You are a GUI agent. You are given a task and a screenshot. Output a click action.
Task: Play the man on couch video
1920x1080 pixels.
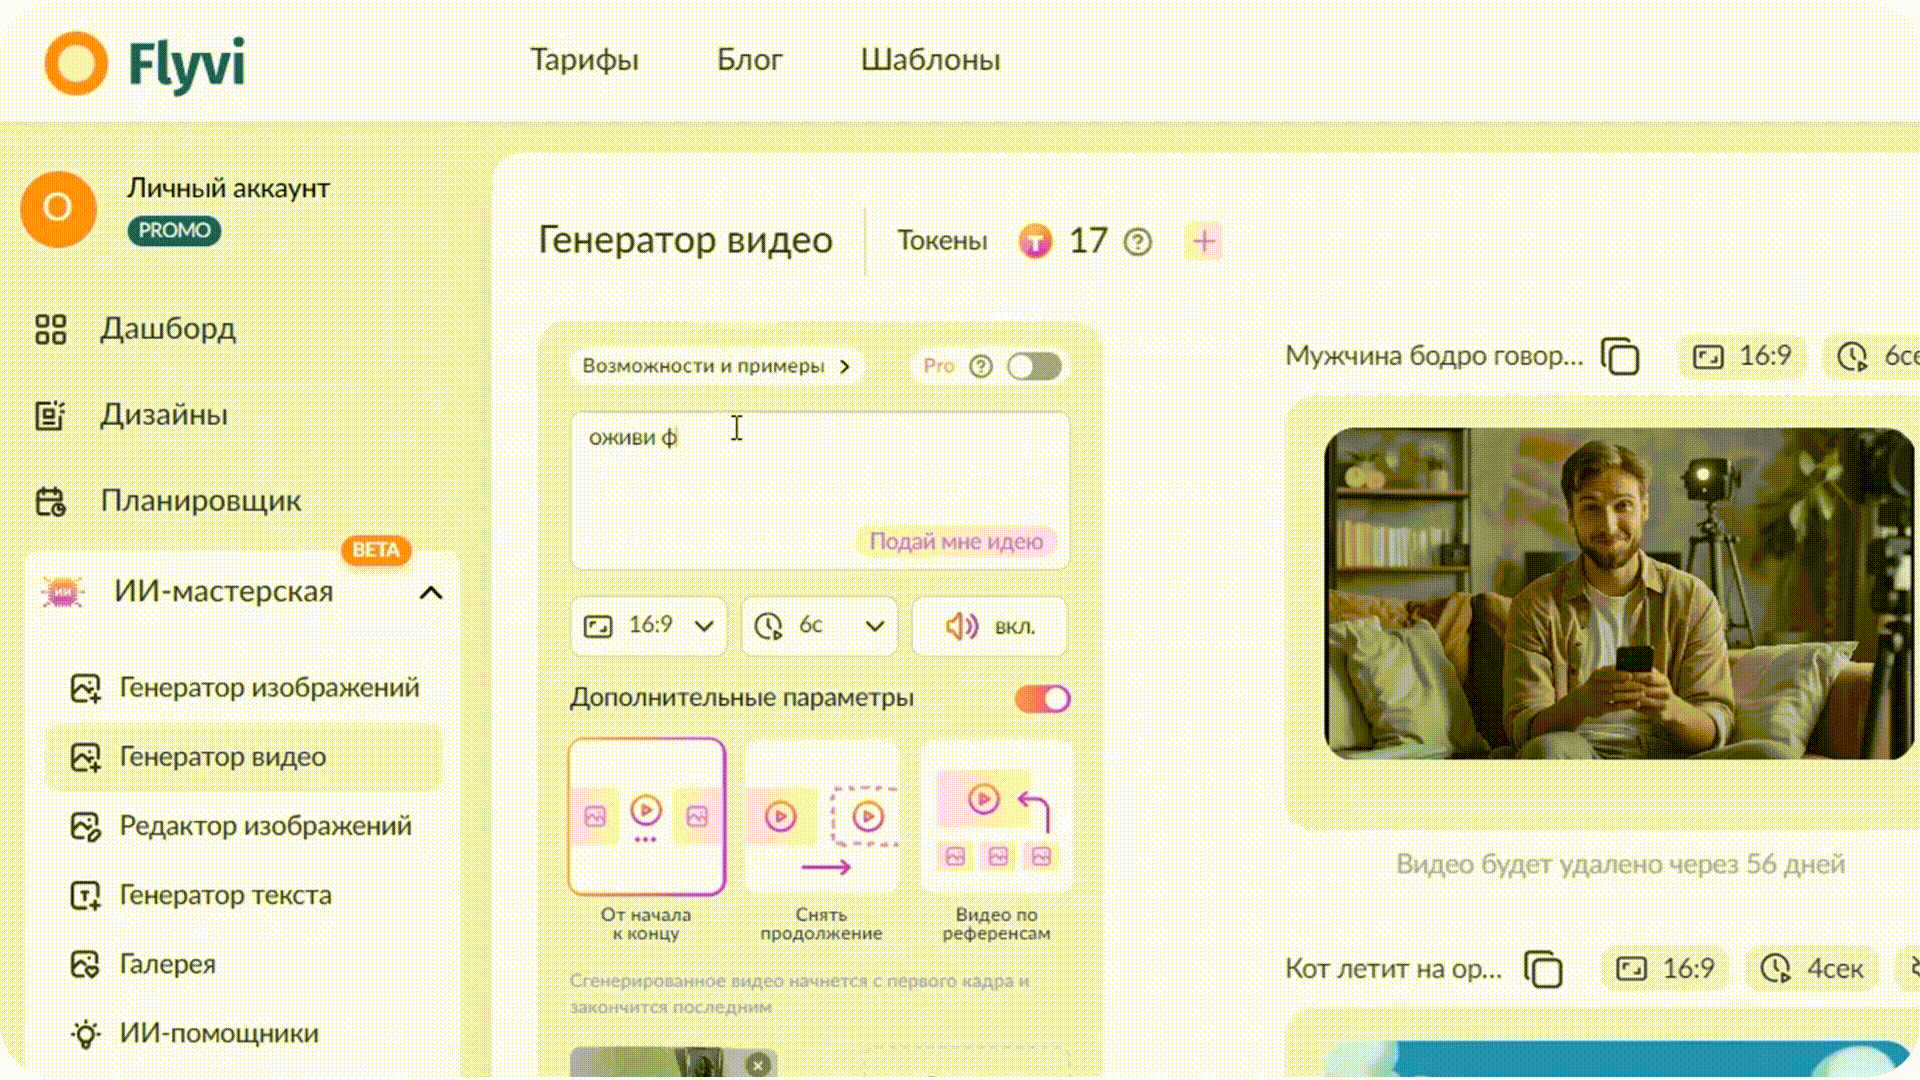[x=1619, y=594]
